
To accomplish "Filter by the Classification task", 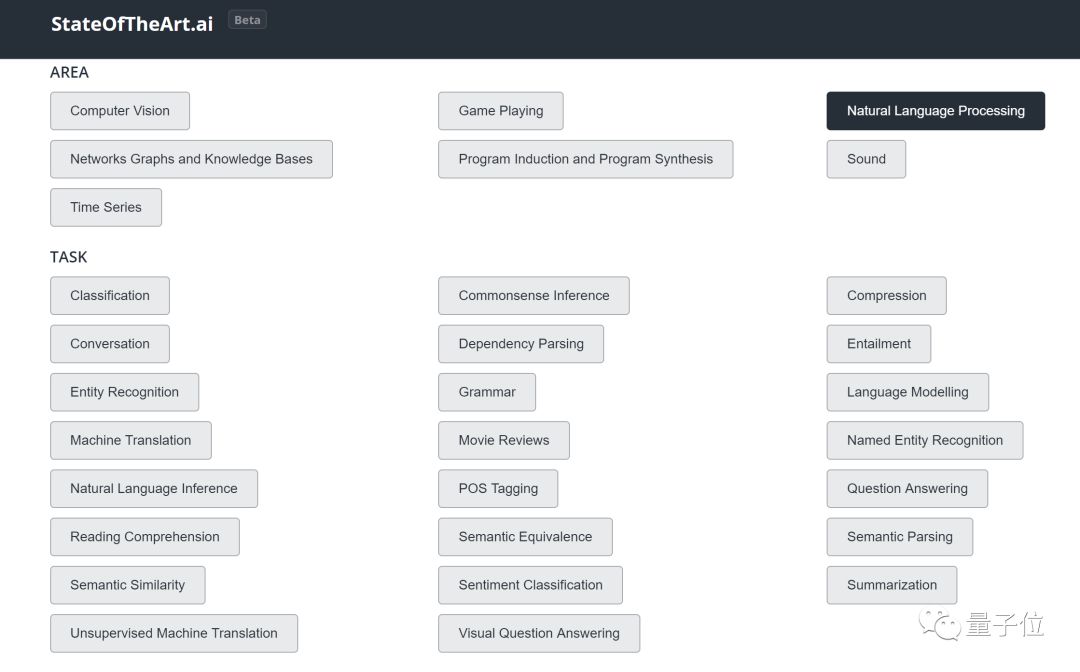I will pos(110,296).
